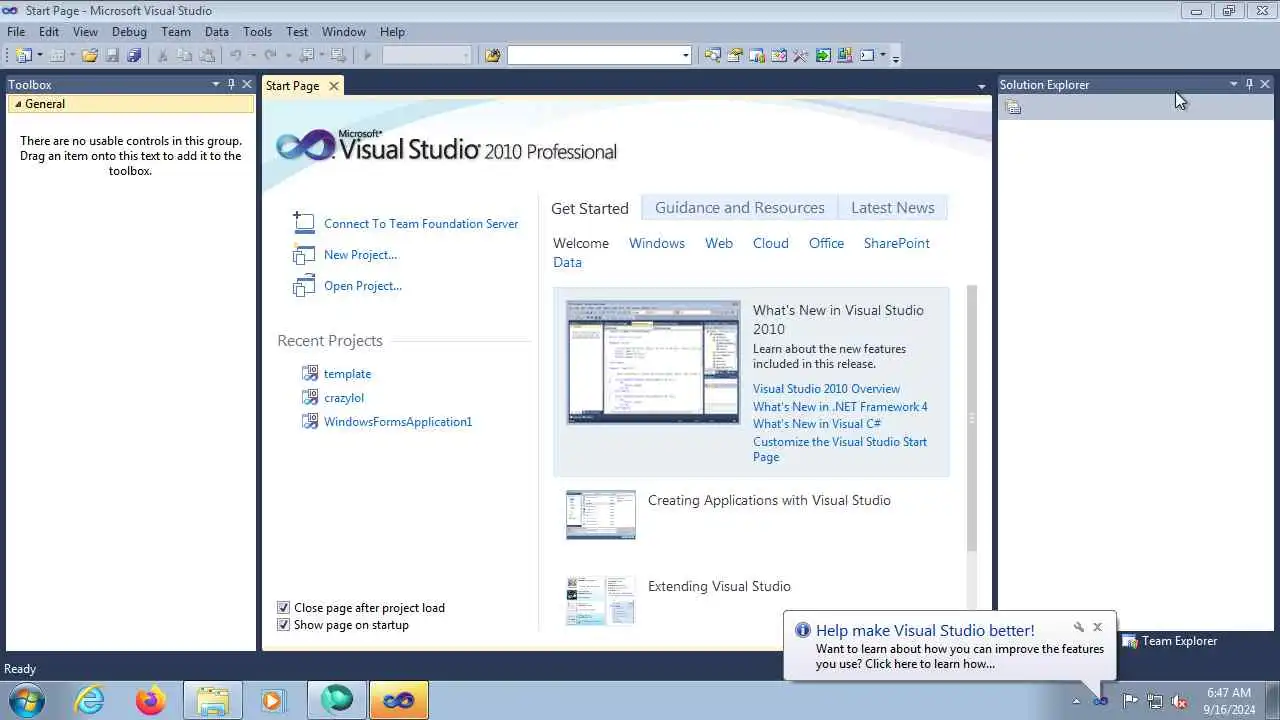Click the Open File folder toolbar icon
Image resolution: width=1280 pixels, height=720 pixels.
coord(90,55)
